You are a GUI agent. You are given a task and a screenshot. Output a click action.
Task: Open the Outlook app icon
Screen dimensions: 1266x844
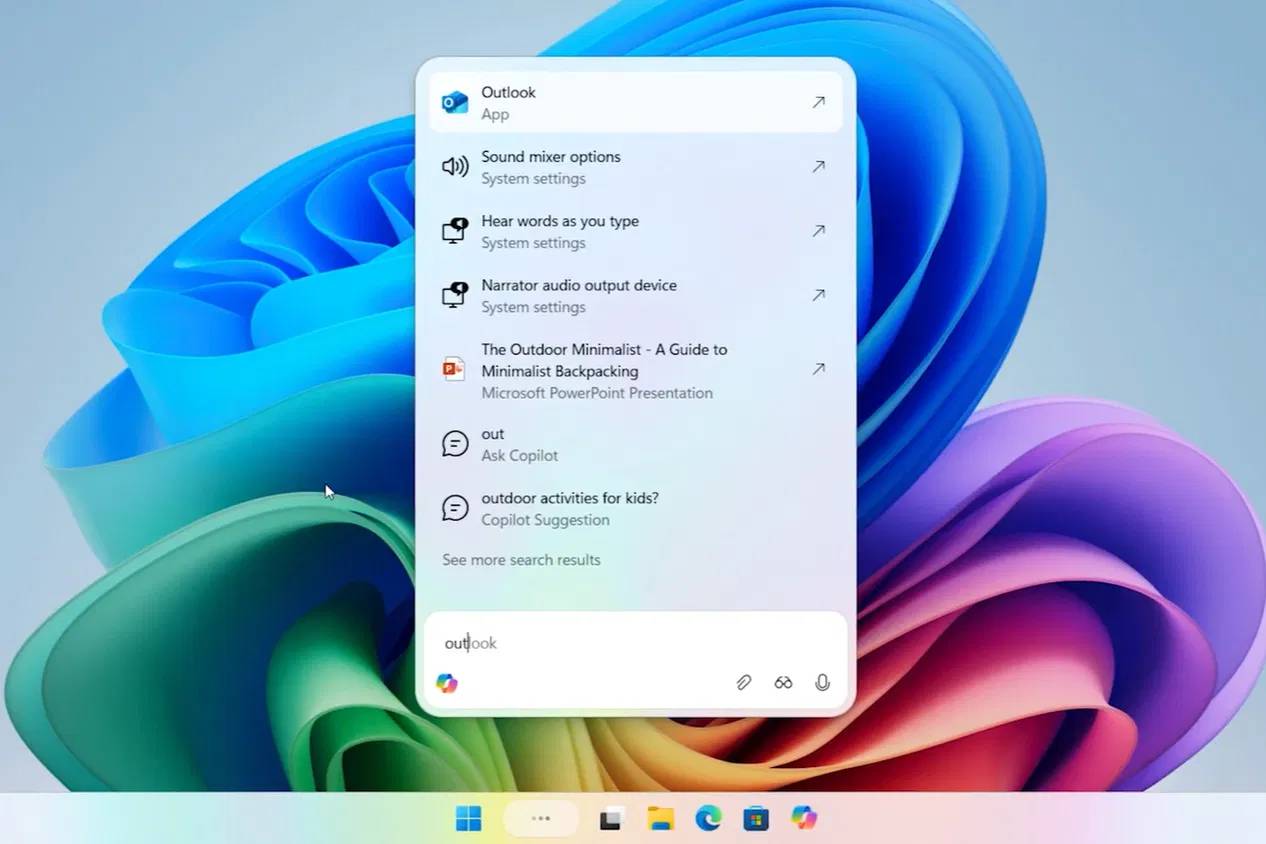click(x=455, y=102)
